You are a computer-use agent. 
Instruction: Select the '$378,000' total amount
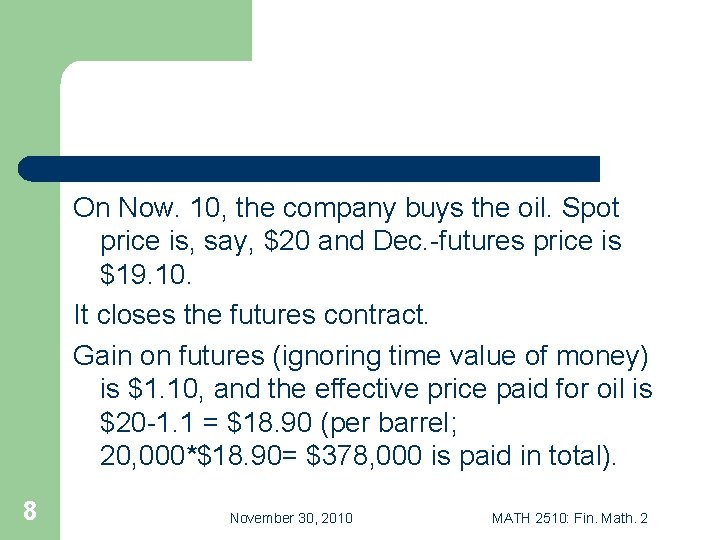363,456
